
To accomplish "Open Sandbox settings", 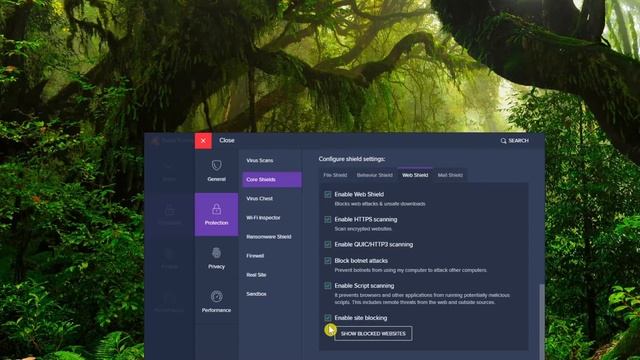I will tap(256, 294).
